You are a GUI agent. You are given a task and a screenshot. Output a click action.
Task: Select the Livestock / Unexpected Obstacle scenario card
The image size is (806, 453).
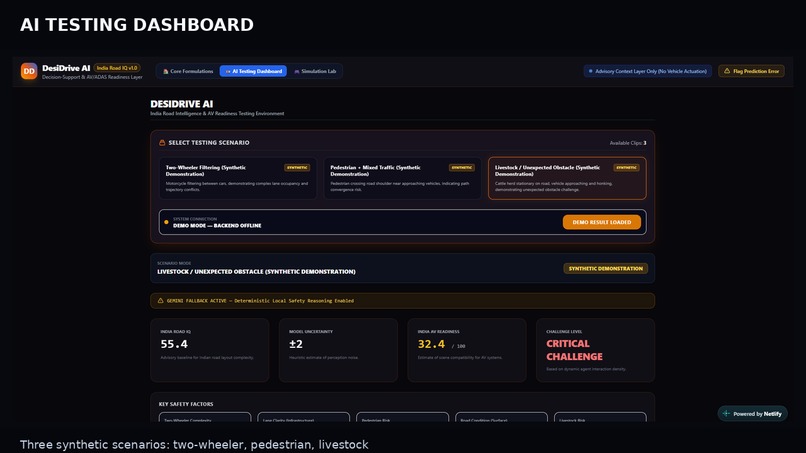[x=567, y=178]
